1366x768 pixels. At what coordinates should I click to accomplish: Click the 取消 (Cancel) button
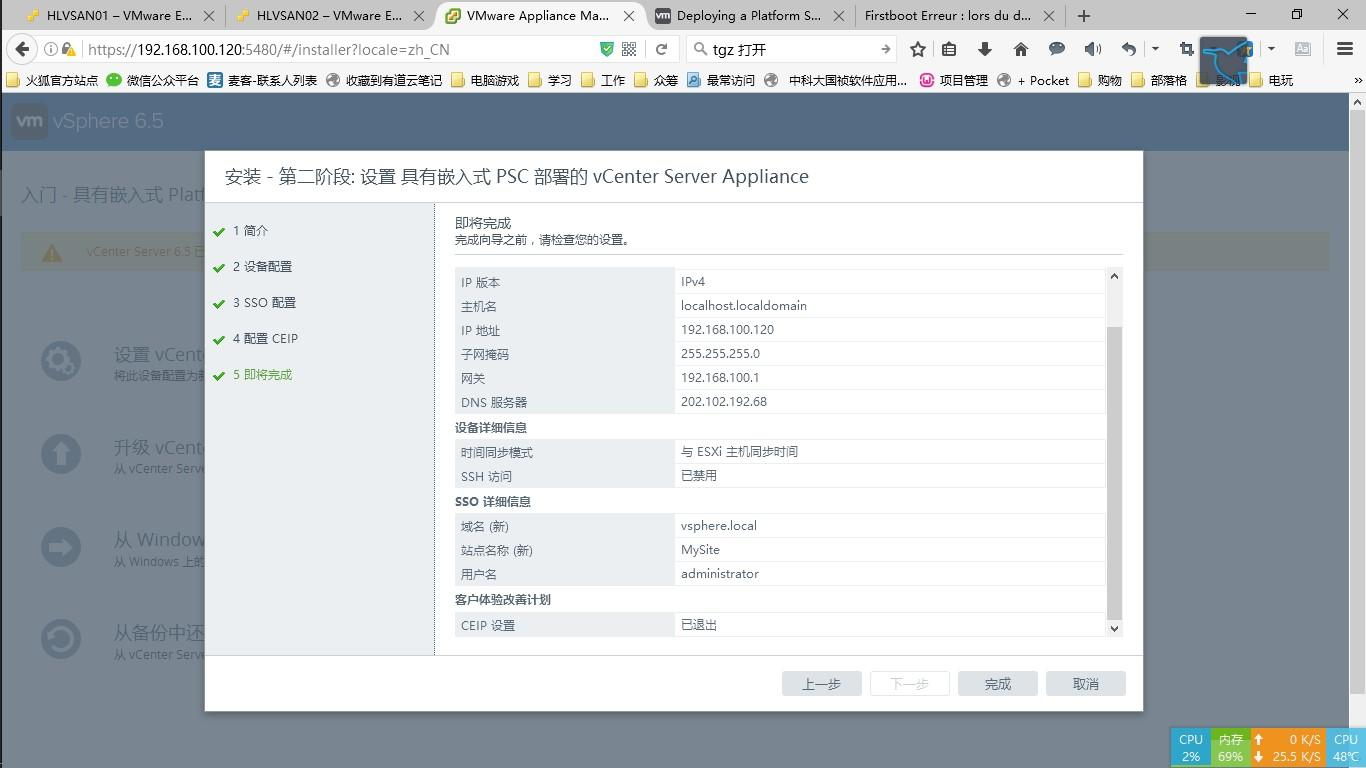coord(1086,684)
